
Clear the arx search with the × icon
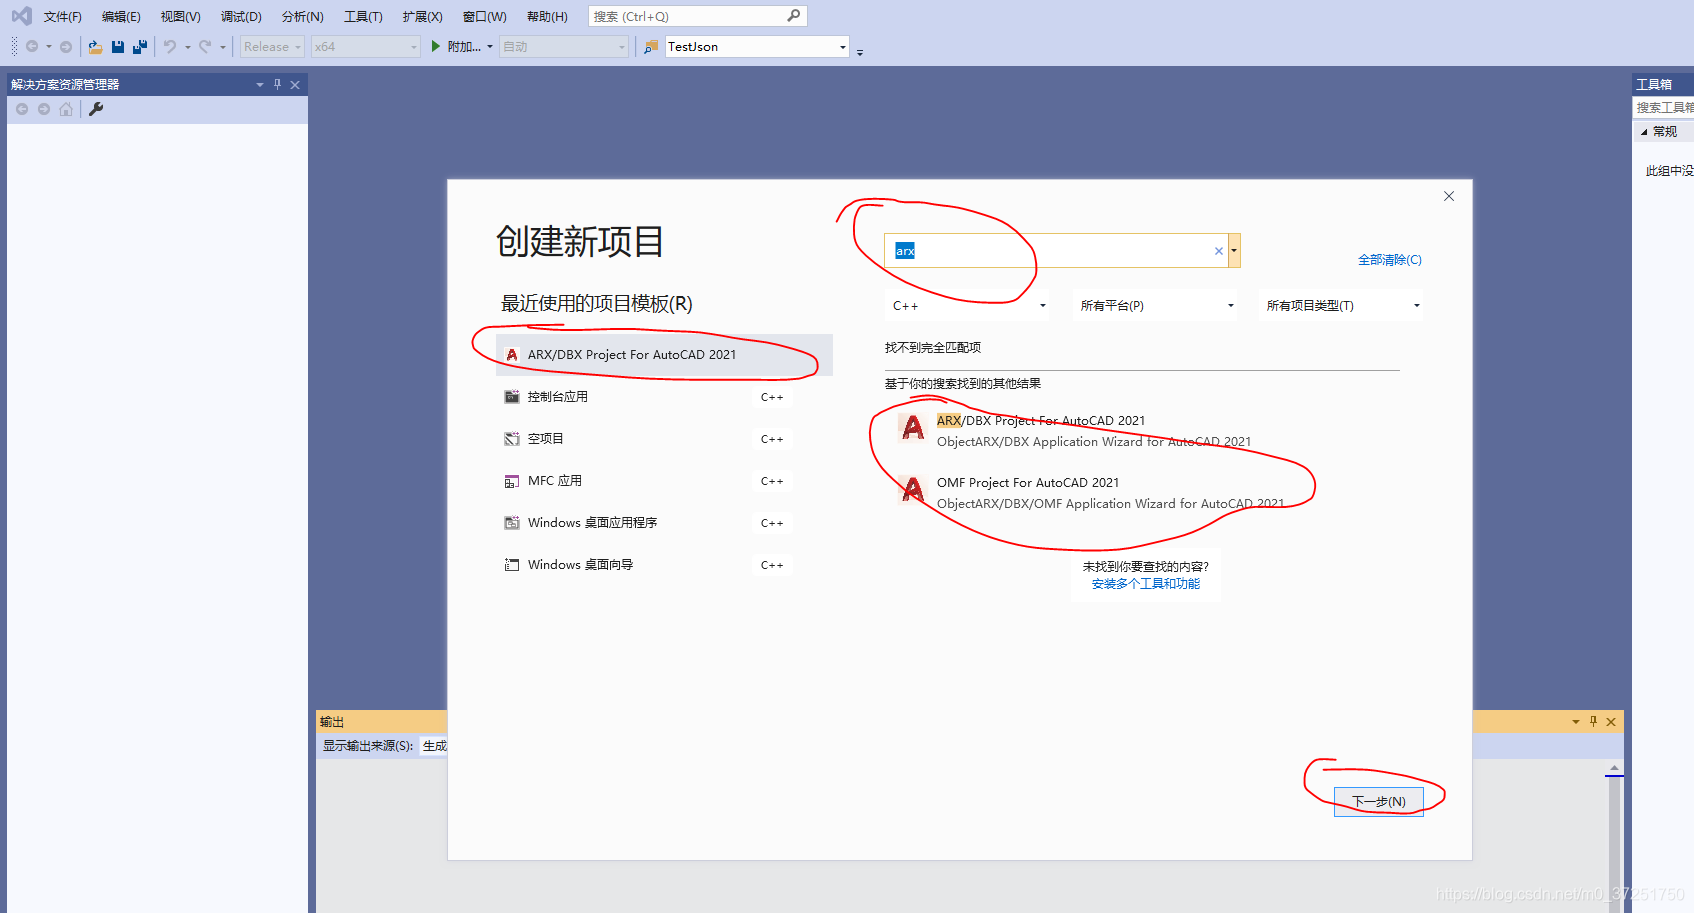pos(1218,250)
